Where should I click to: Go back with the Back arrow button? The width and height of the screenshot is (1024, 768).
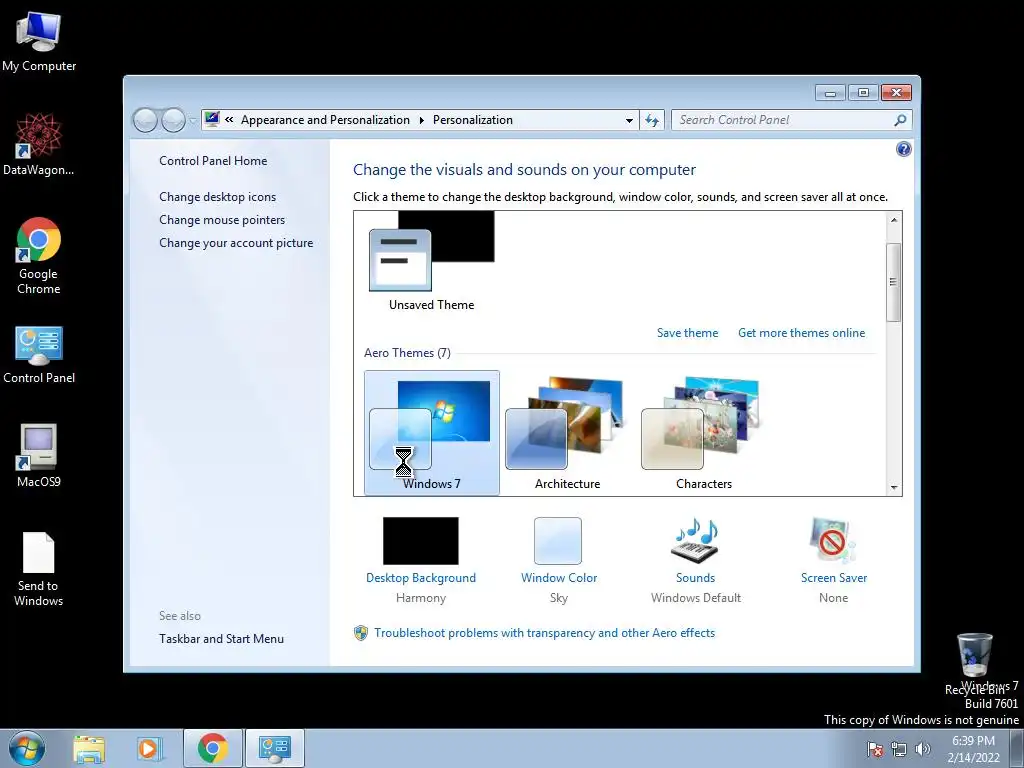point(145,120)
